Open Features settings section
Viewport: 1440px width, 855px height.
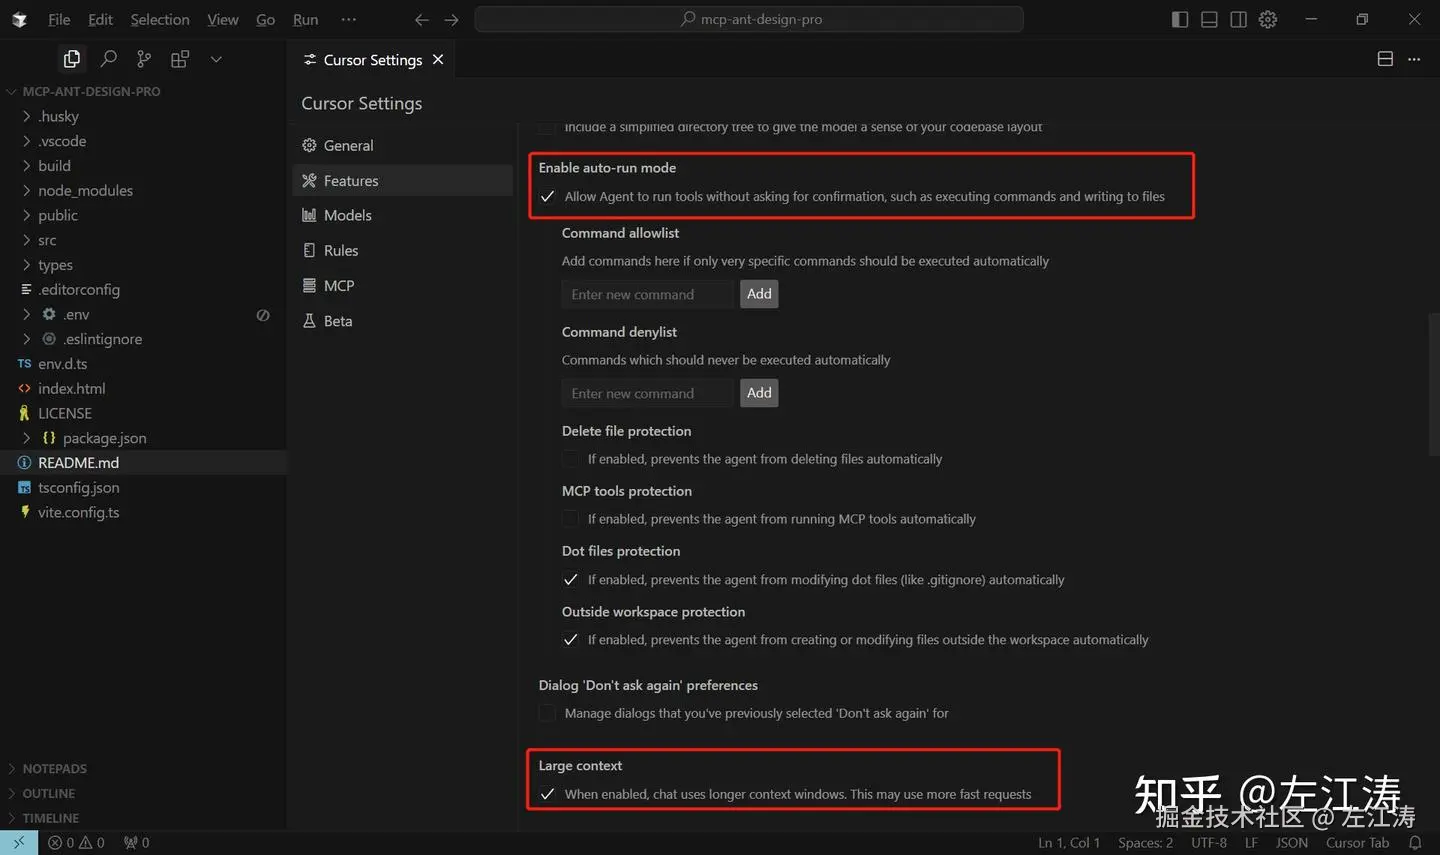point(403,181)
